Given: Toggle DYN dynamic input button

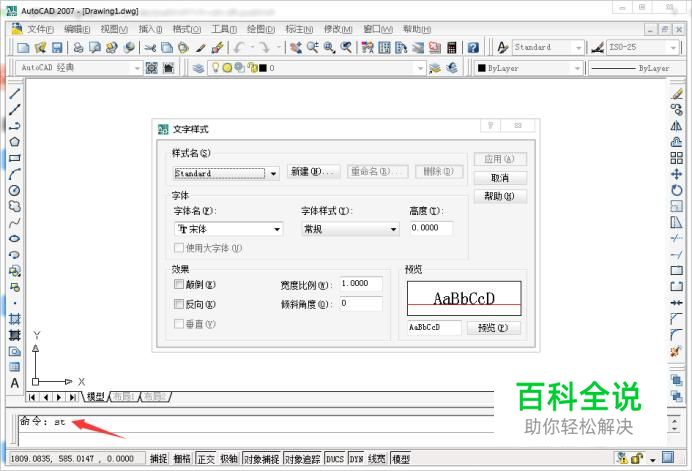Looking at the screenshot, I should pyautogui.click(x=356, y=459).
